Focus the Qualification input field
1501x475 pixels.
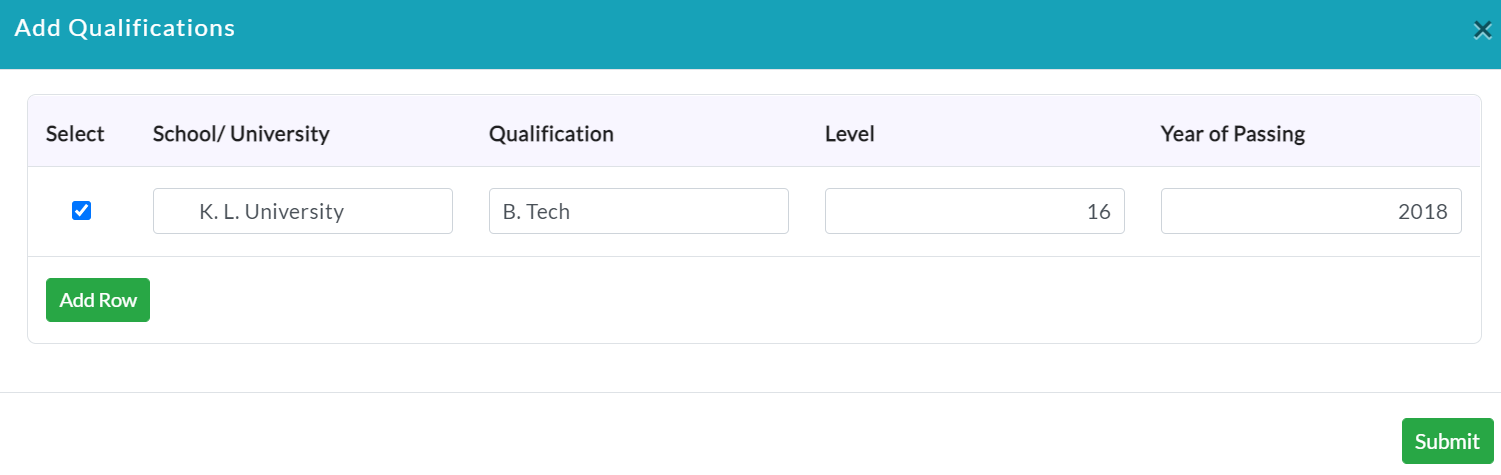[639, 211]
